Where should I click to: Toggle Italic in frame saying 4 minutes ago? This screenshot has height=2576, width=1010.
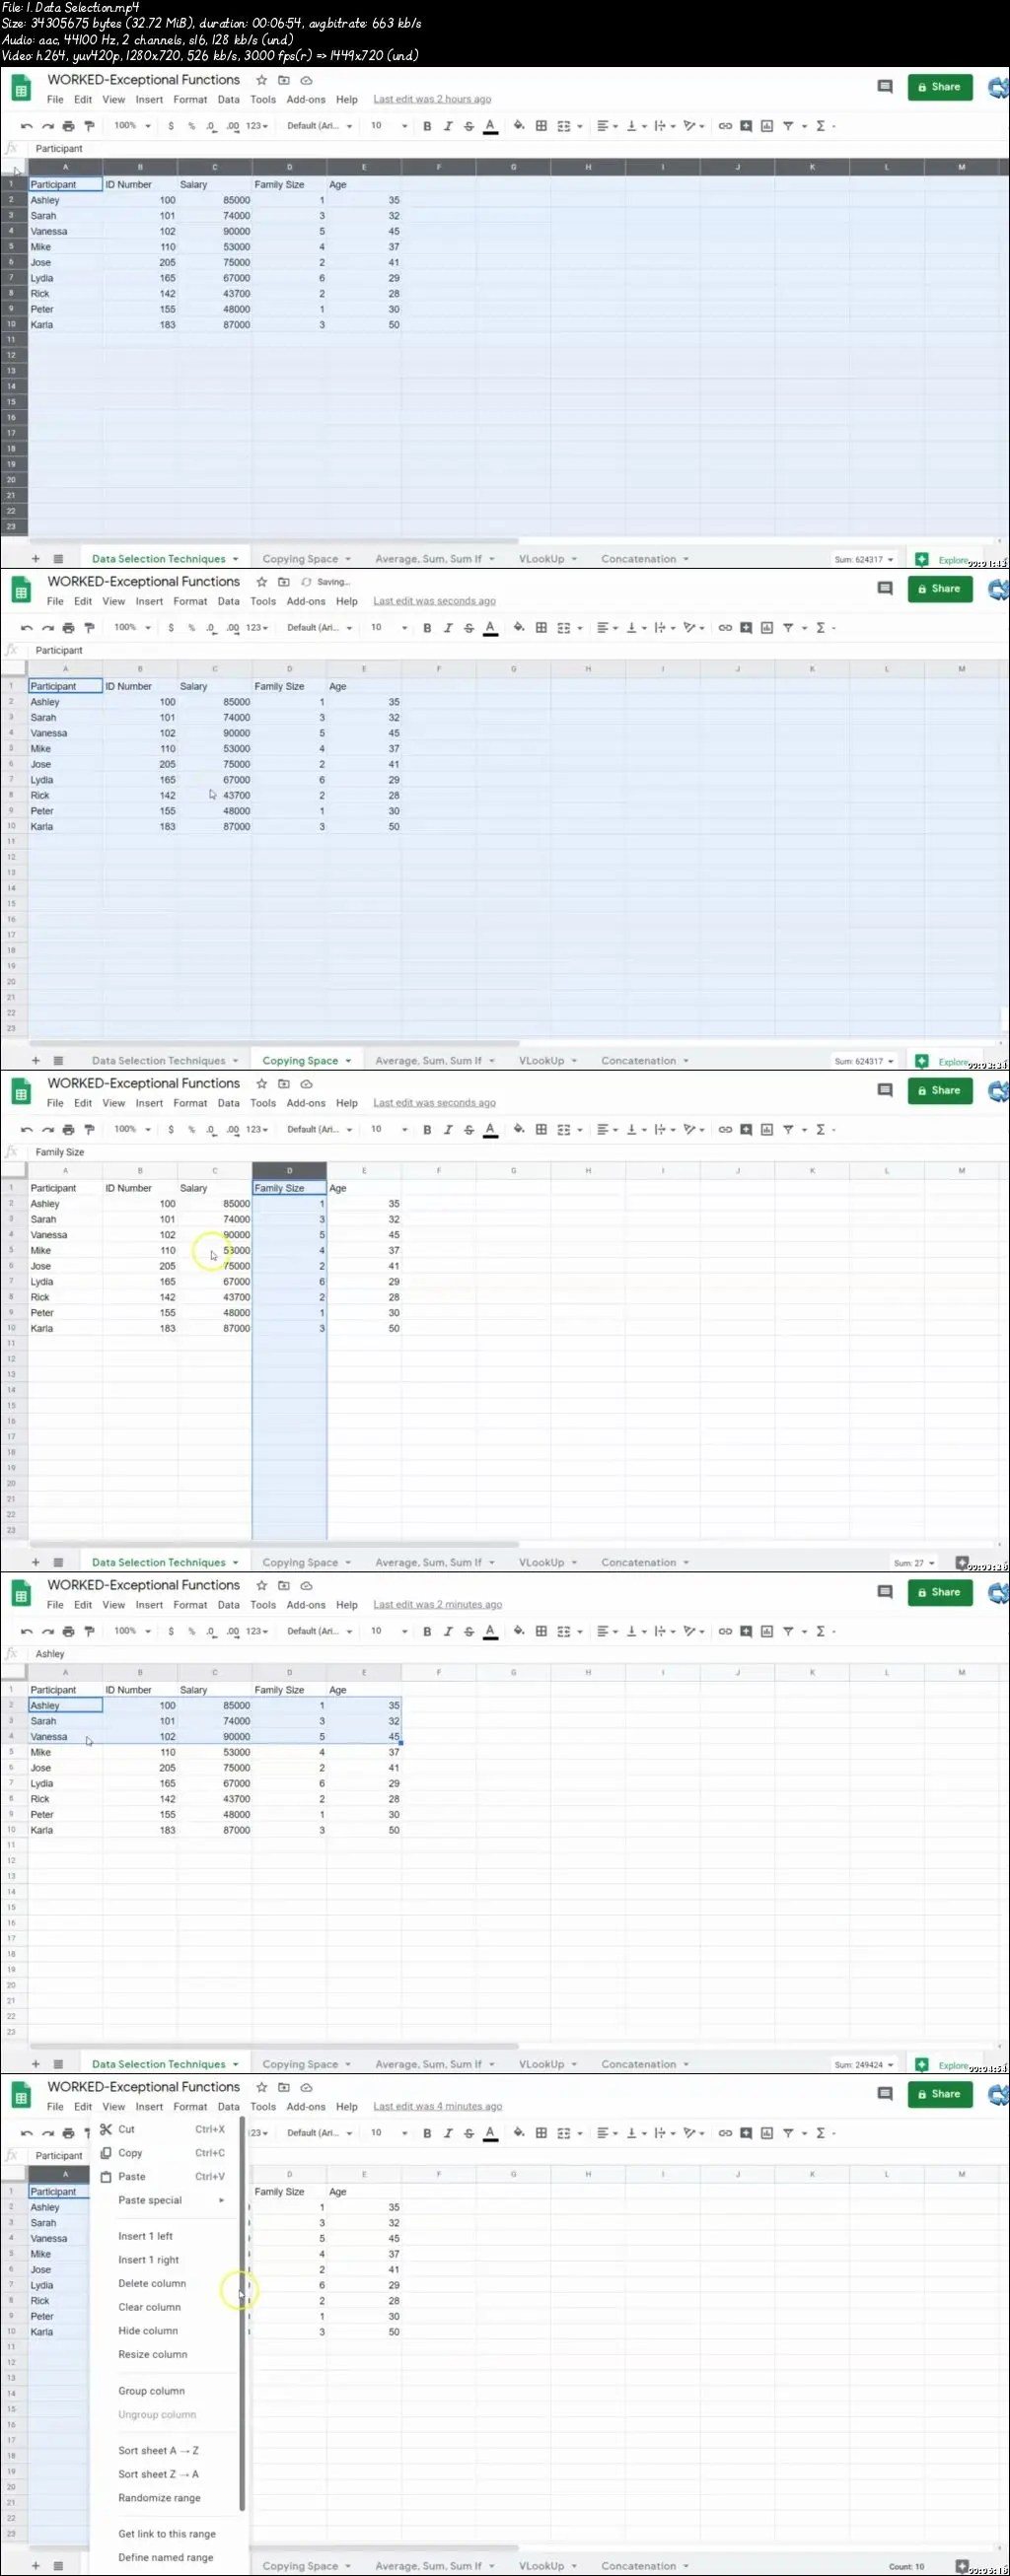click(x=448, y=2134)
